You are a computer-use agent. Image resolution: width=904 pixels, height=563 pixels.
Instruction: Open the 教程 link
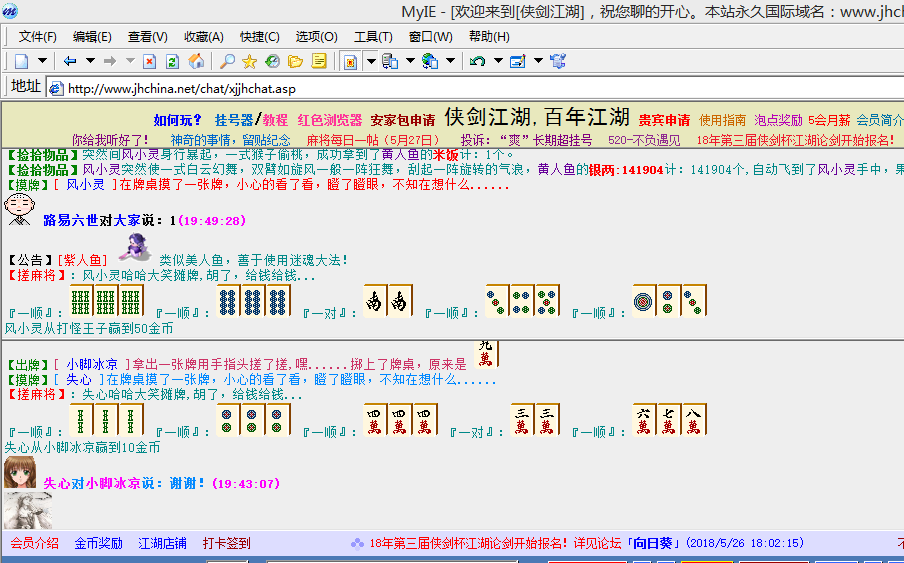(275, 120)
